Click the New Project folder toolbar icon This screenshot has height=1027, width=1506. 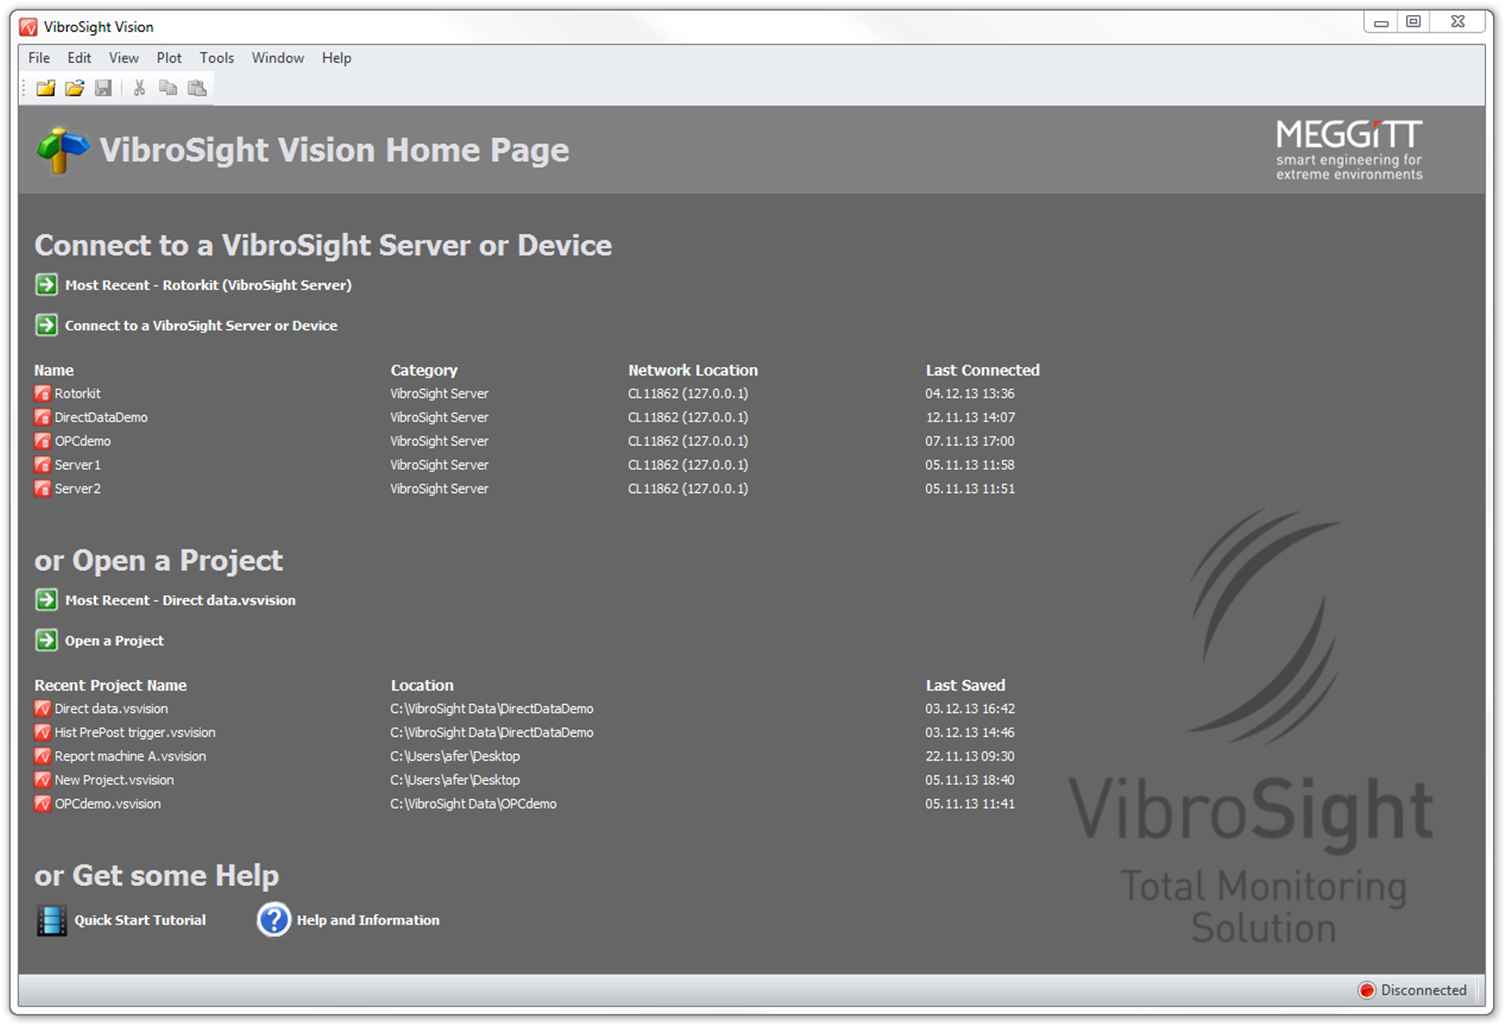(x=46, y=88)
